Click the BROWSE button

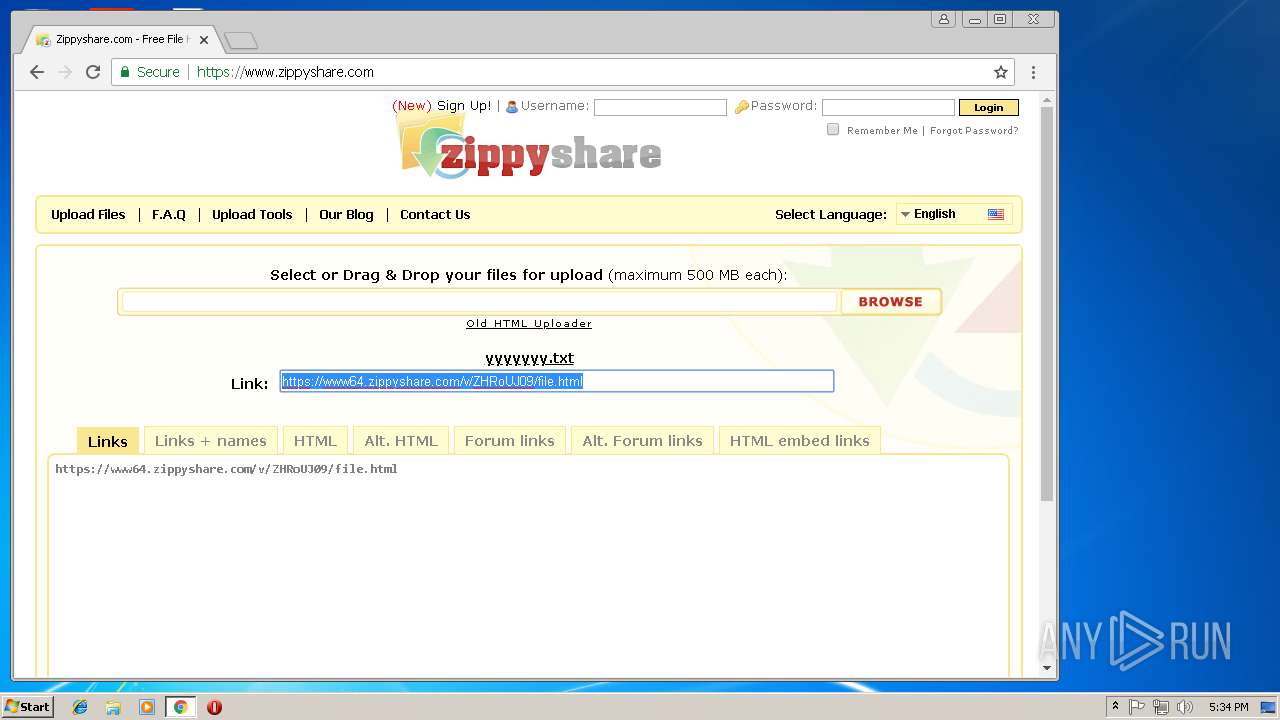(890, 301)
